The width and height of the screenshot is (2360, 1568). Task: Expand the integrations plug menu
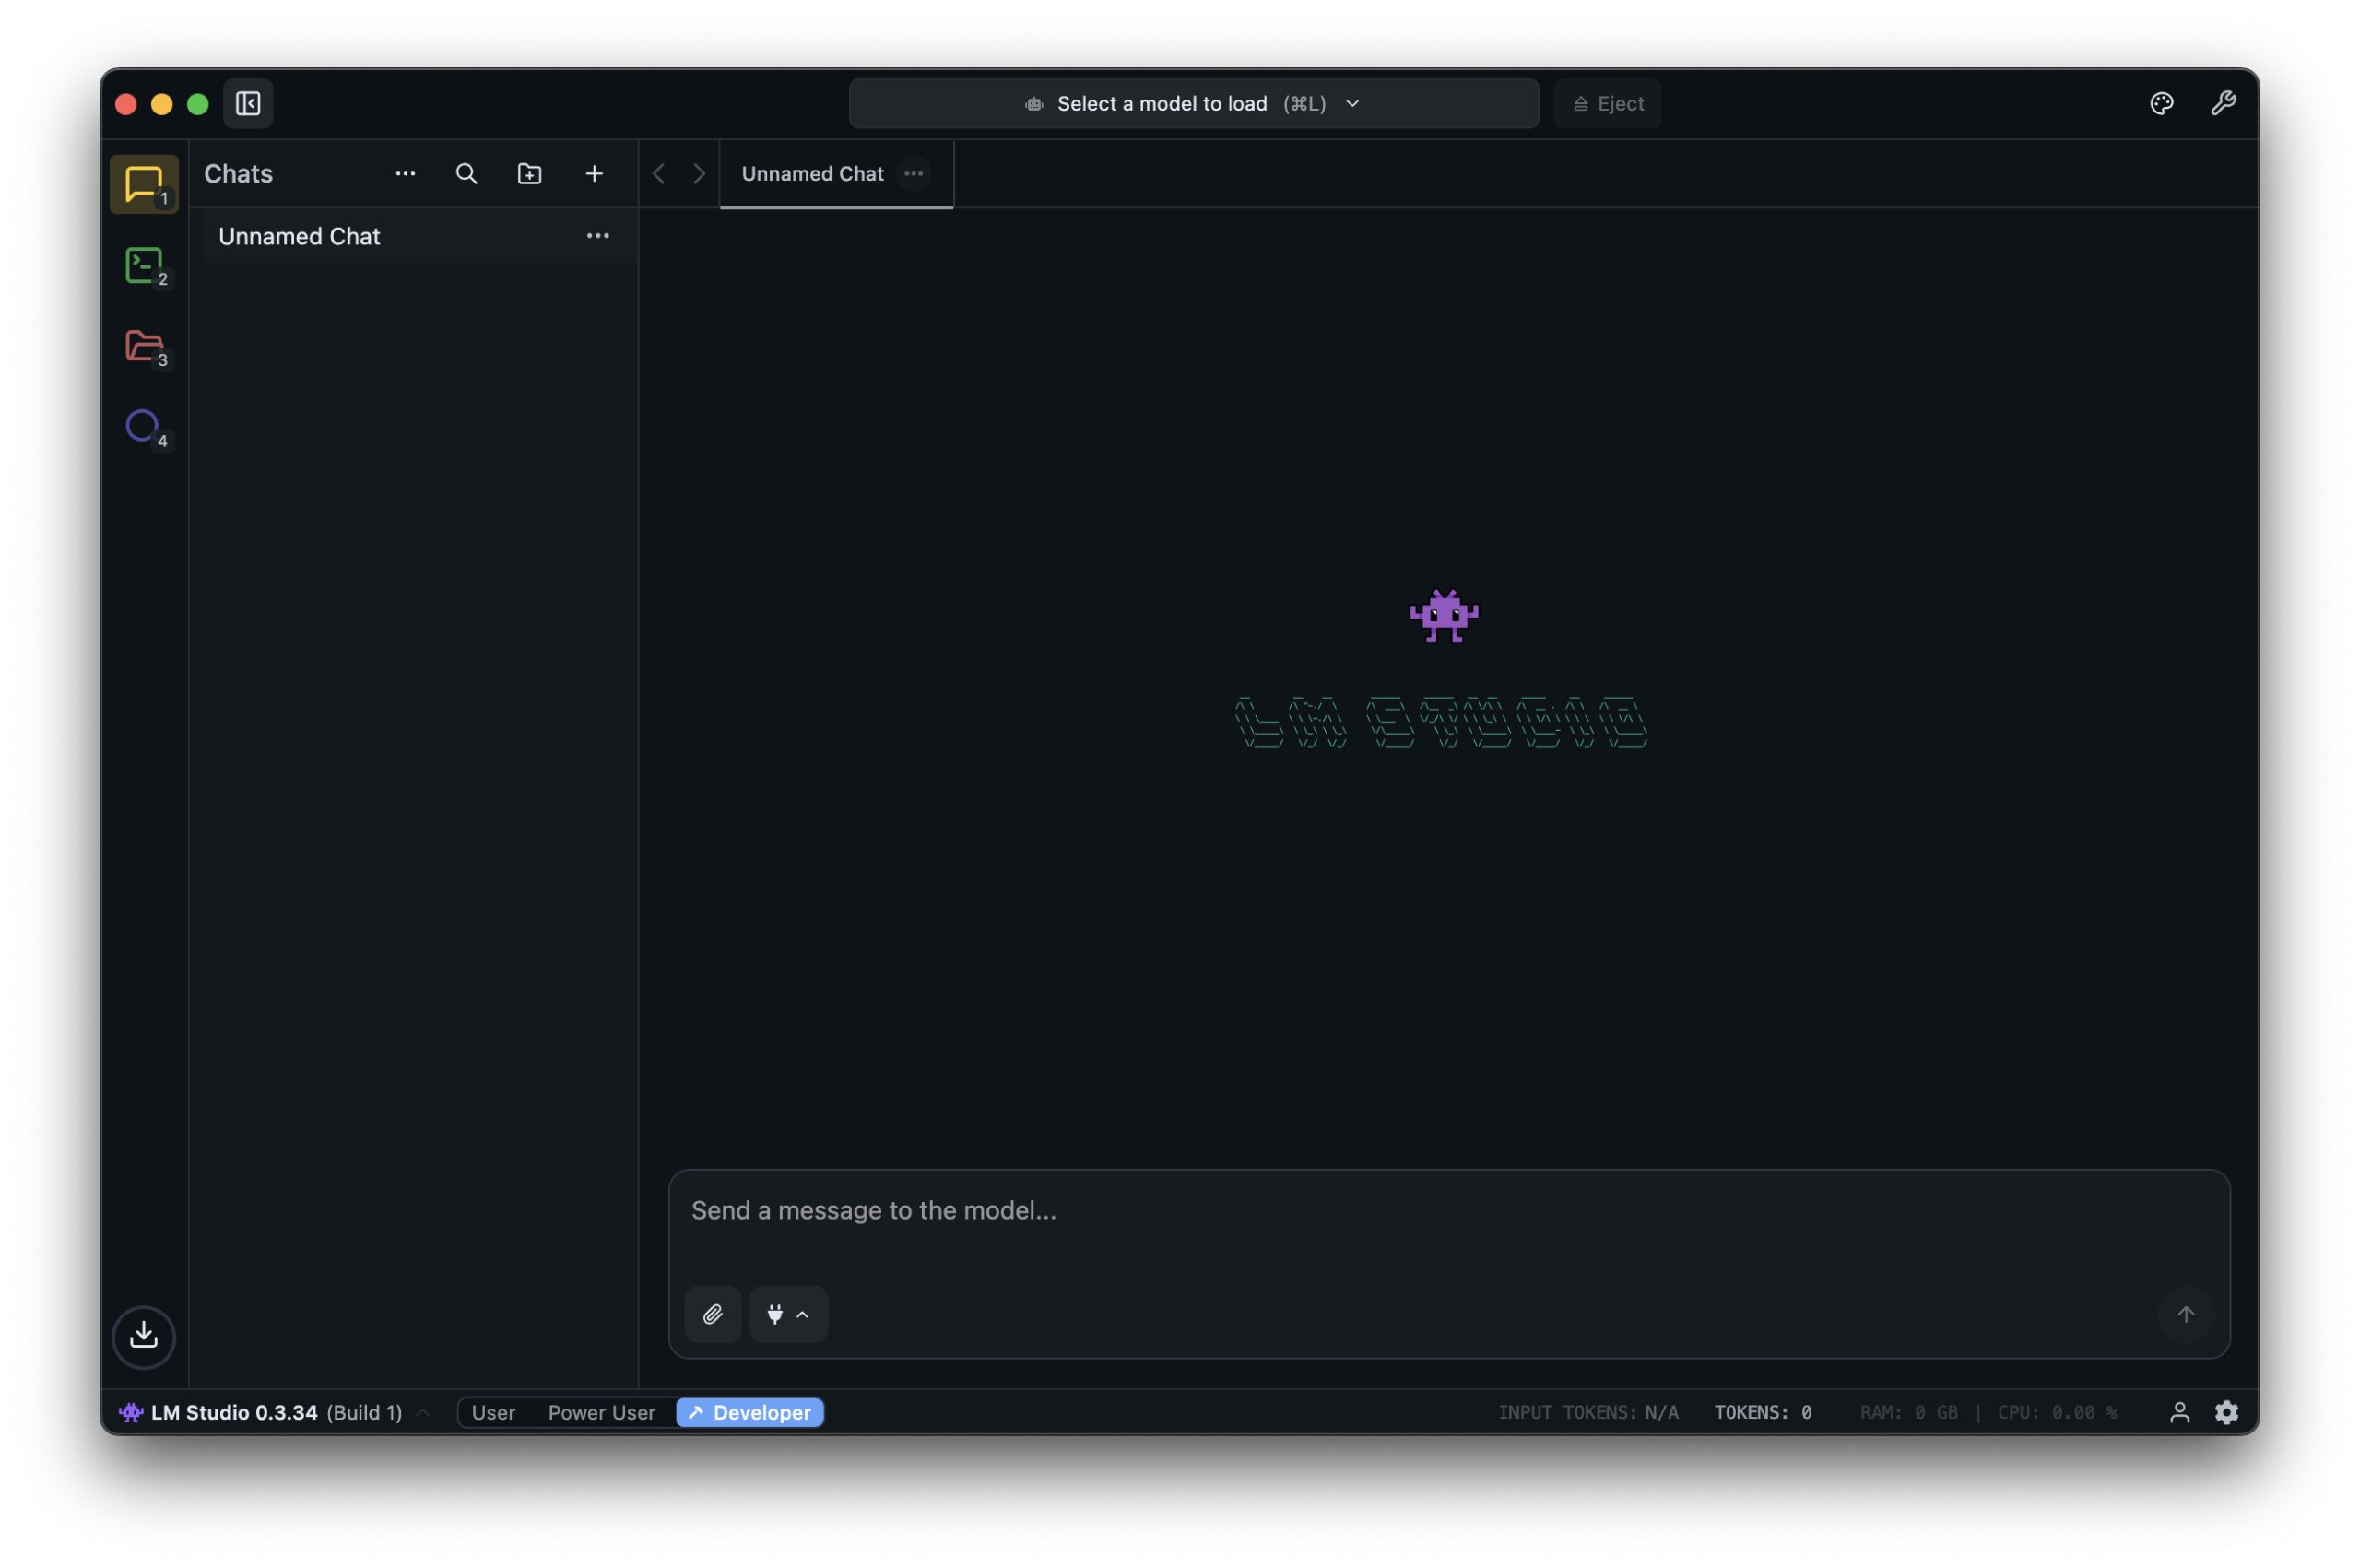coord(788,1314)
